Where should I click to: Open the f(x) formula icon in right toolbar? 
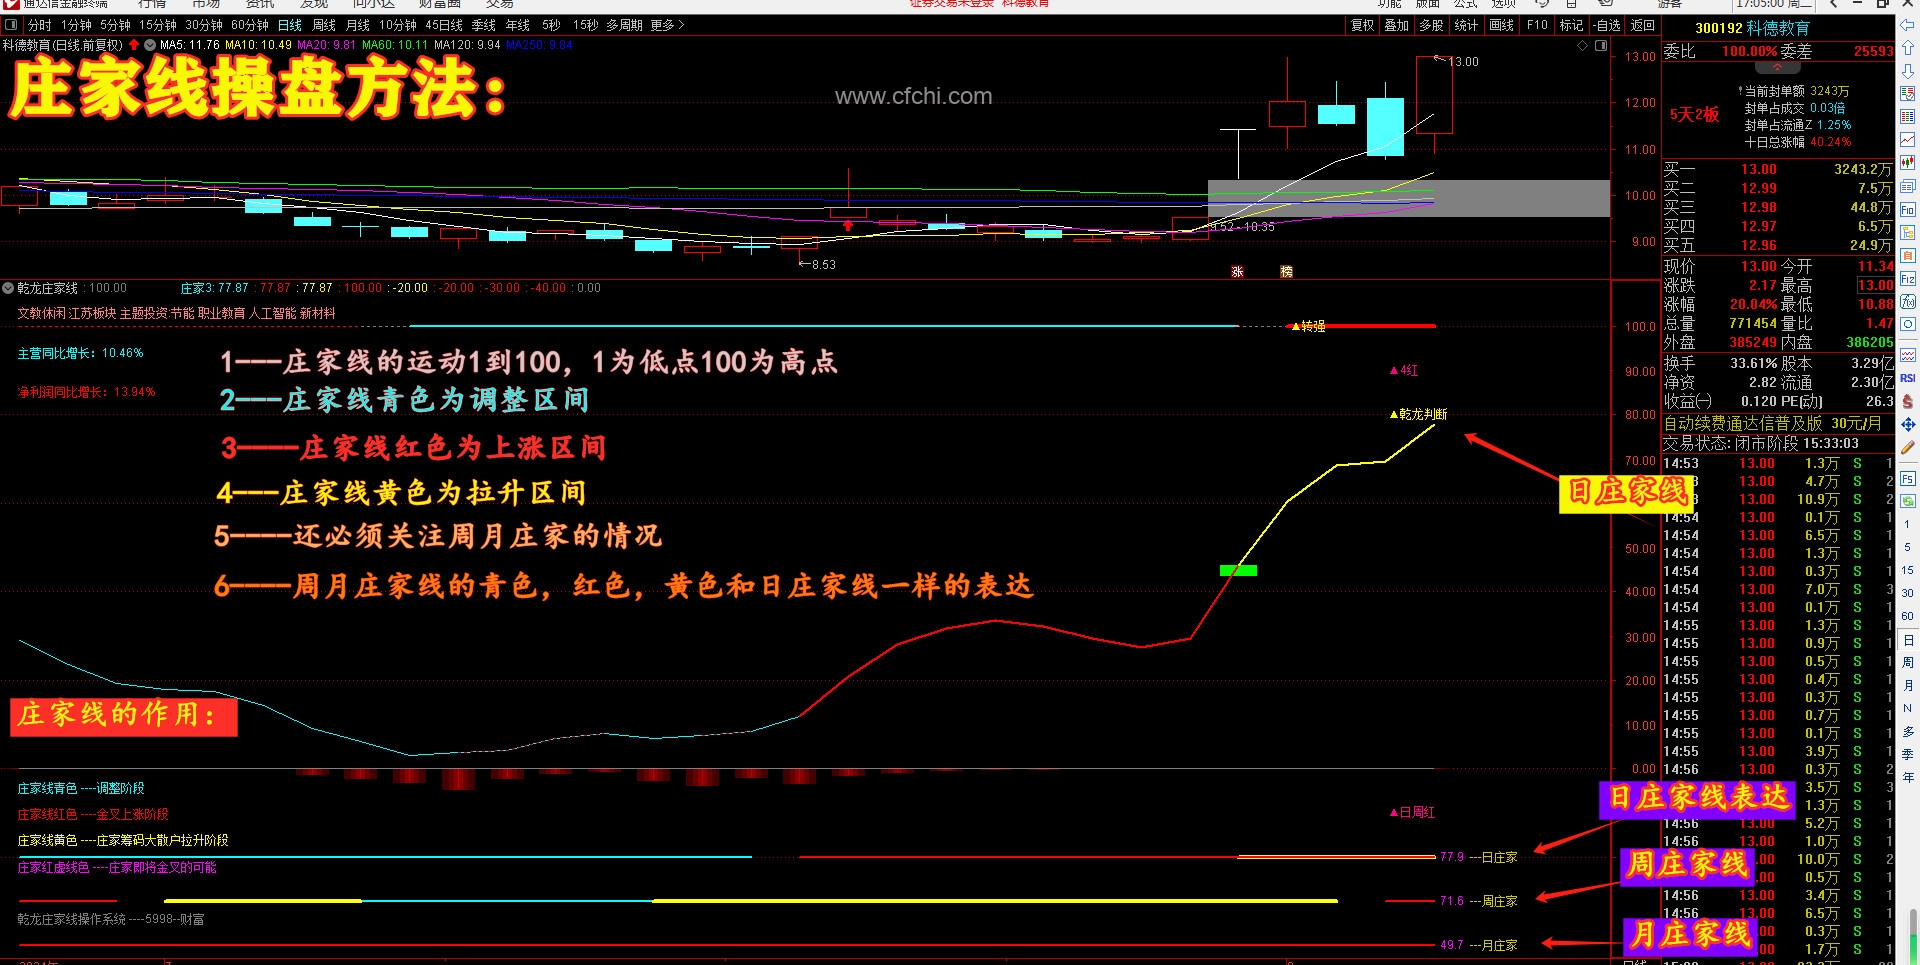tap(1908, 302)
